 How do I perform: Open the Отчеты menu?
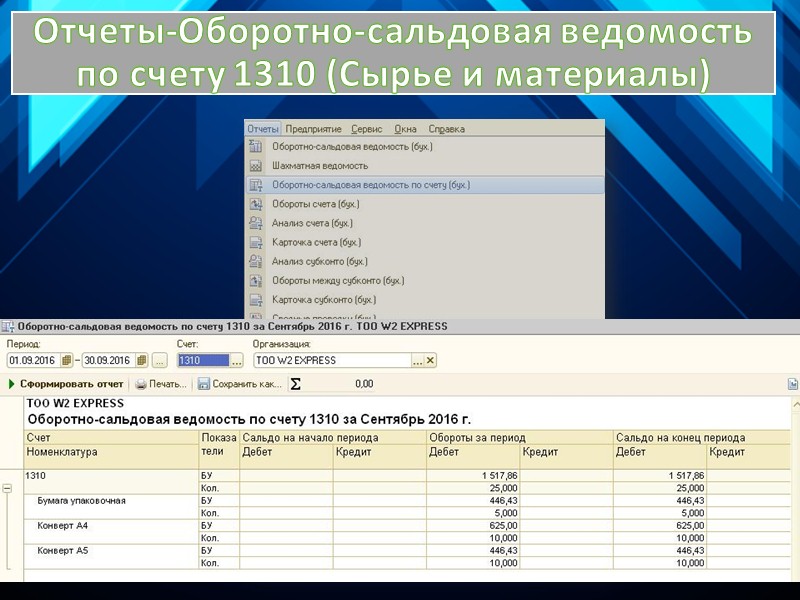(263, 129)
